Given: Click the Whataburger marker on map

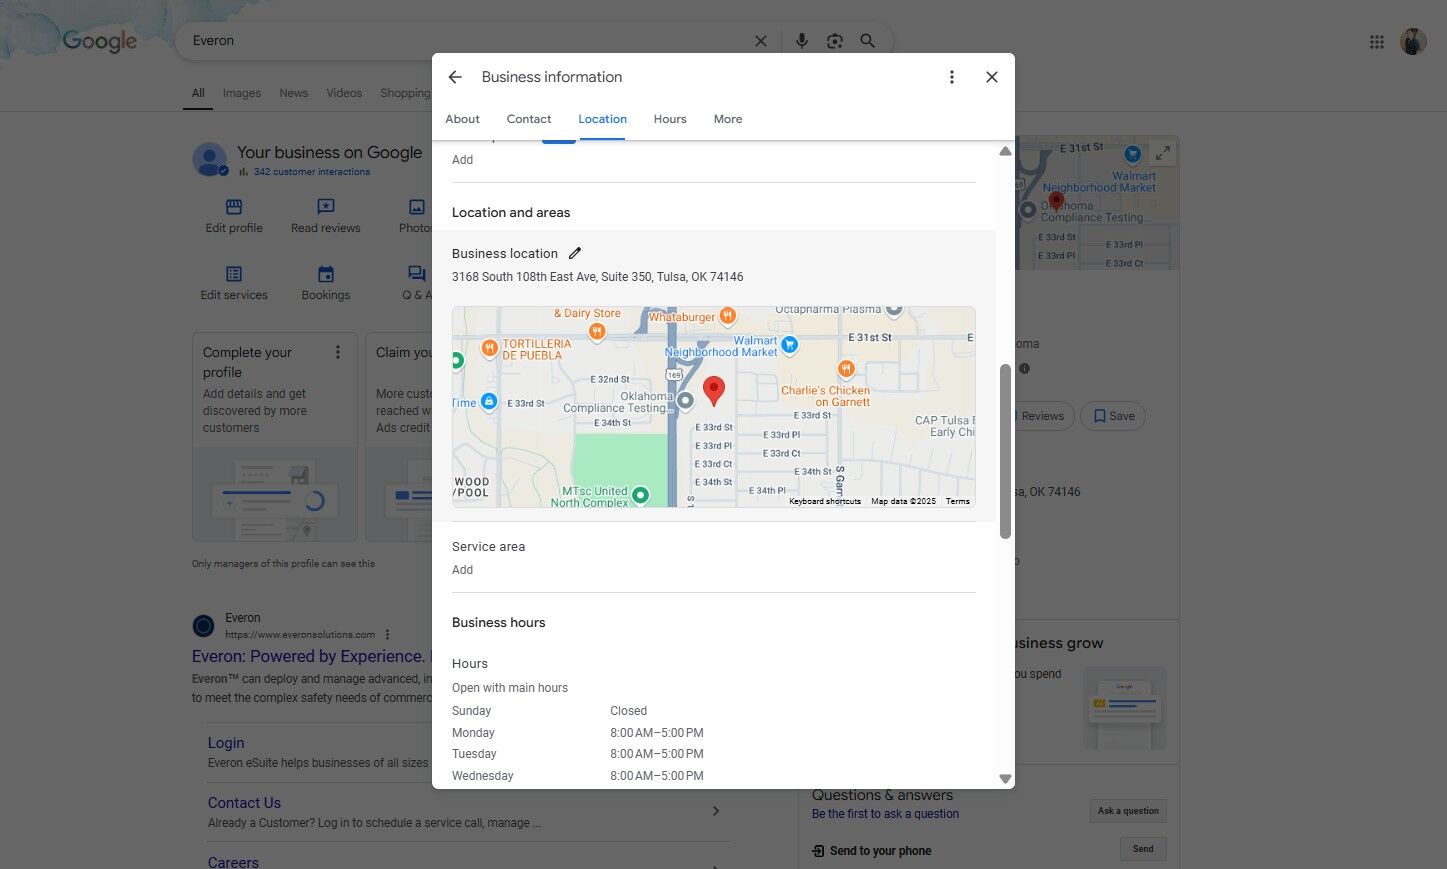Looking at the screenshot, I should click(x=728, y=316).
